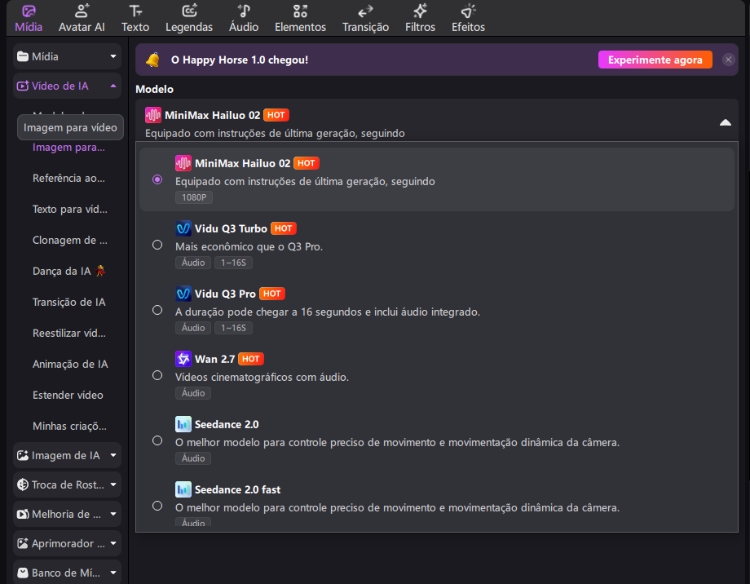Viewport: 750px width, 584px height.
Task: Click the Áudio tag under Wan 2.7
Action: tap(193, 393)
